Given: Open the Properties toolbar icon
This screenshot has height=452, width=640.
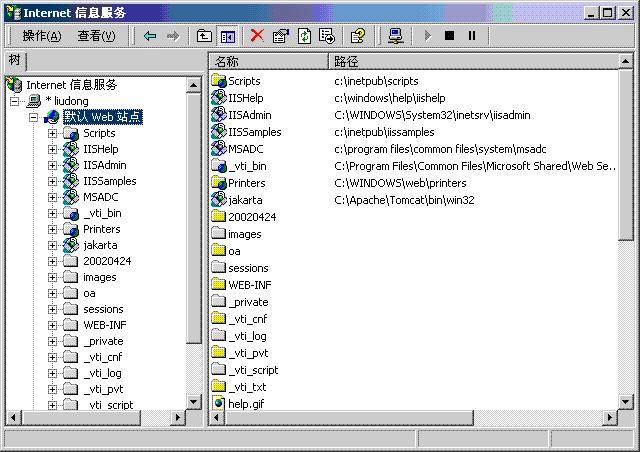Looking at the screenshot, I should pos(281,36).
